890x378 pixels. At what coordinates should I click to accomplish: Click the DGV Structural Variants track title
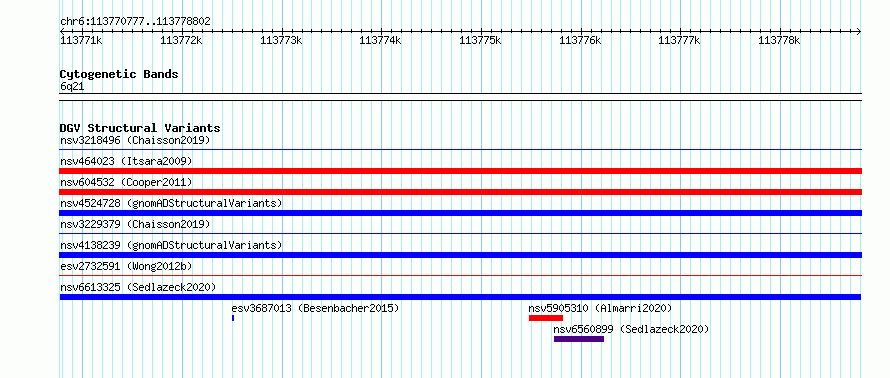coord(140,128)
